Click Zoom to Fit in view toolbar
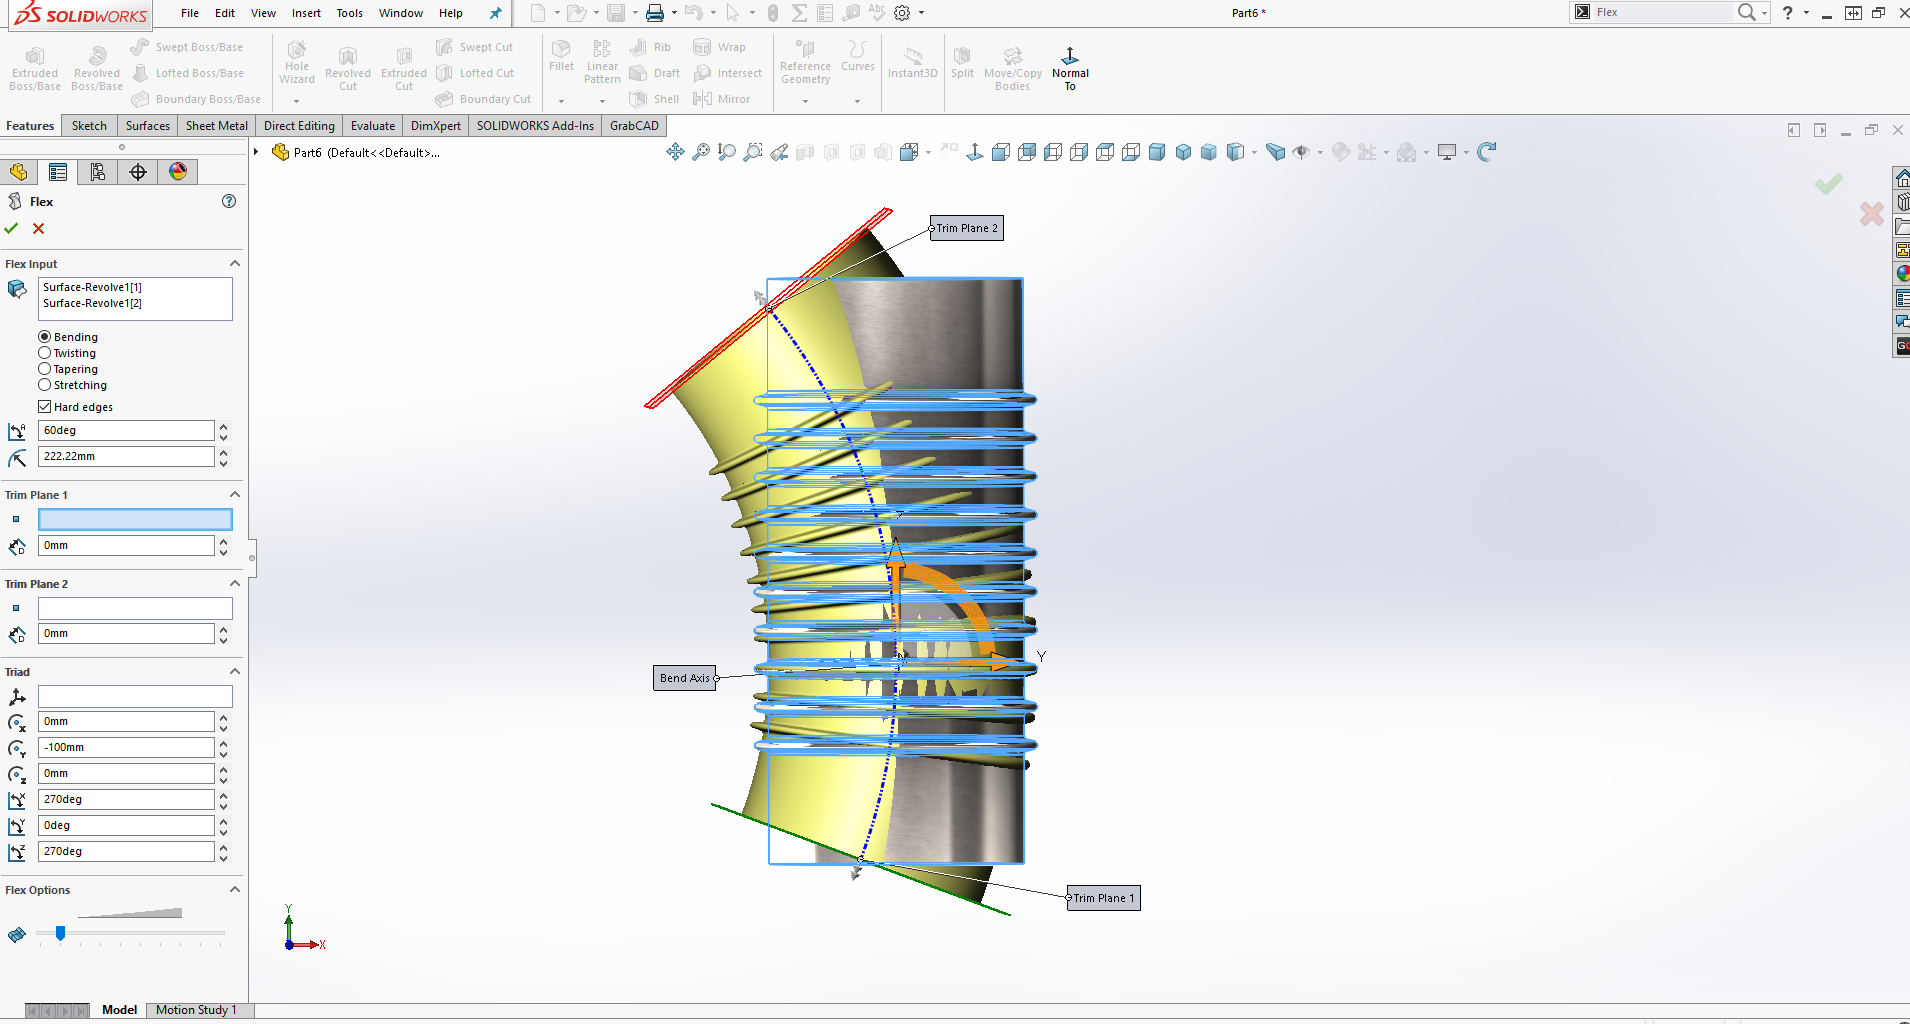1910x1024 pixels. [701, 152]
